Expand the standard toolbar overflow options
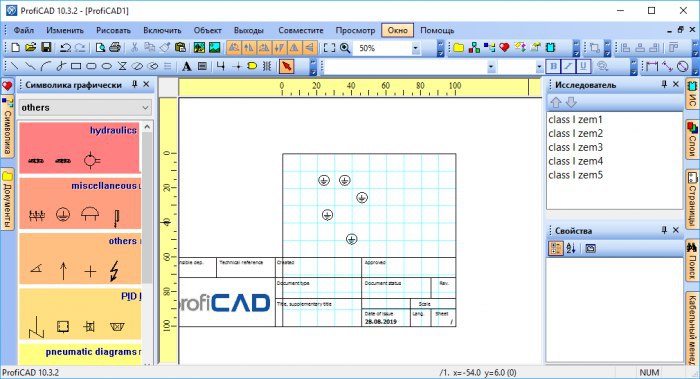Viewport: 700px width, 379px height. click(x=441, y=48)
